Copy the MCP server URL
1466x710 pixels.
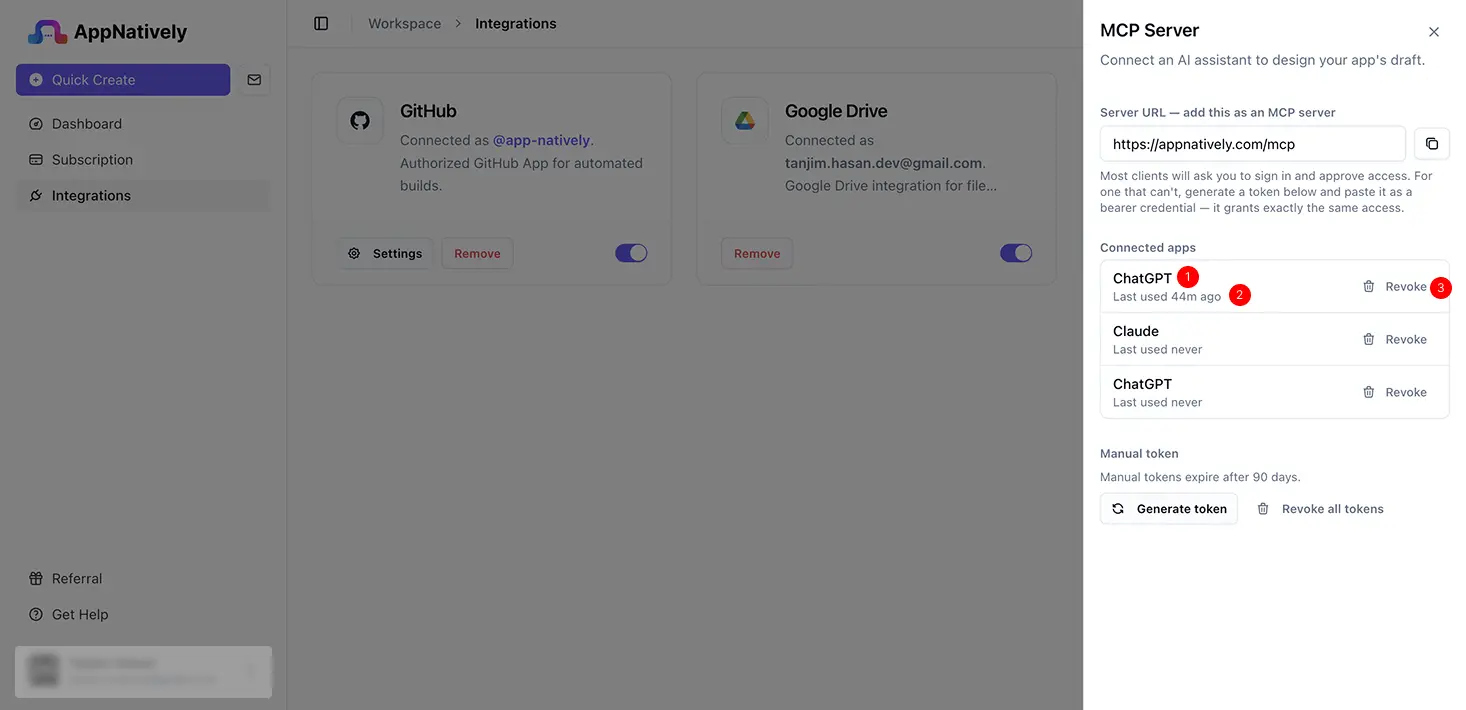(x=1432, y=144)
